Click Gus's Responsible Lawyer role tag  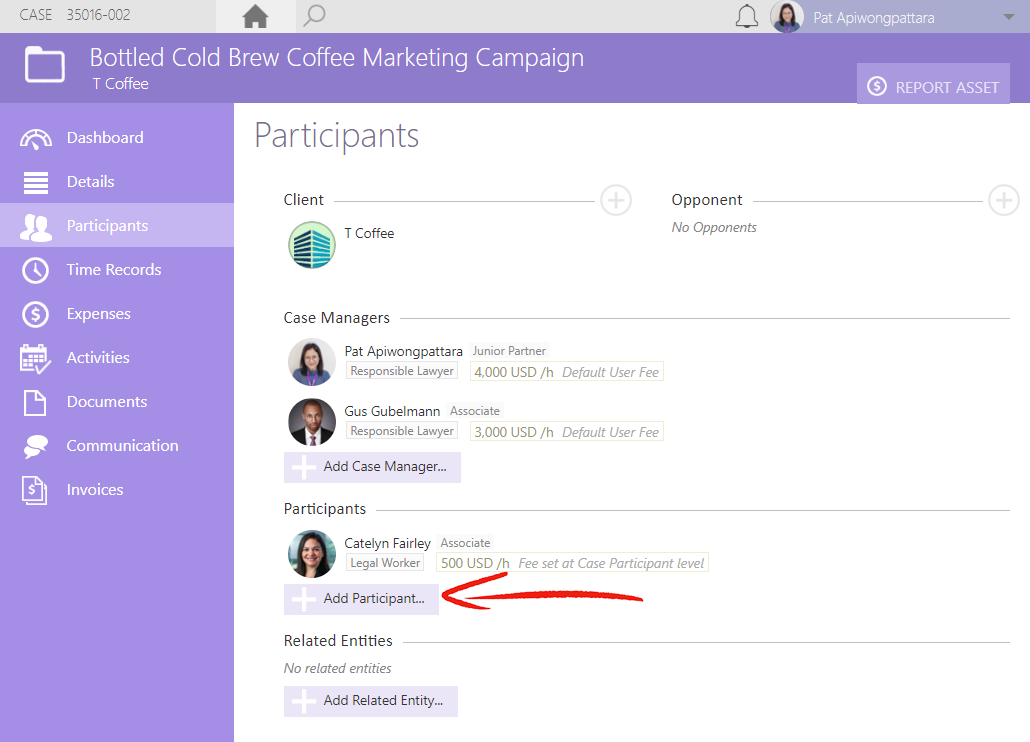point(402,431)
